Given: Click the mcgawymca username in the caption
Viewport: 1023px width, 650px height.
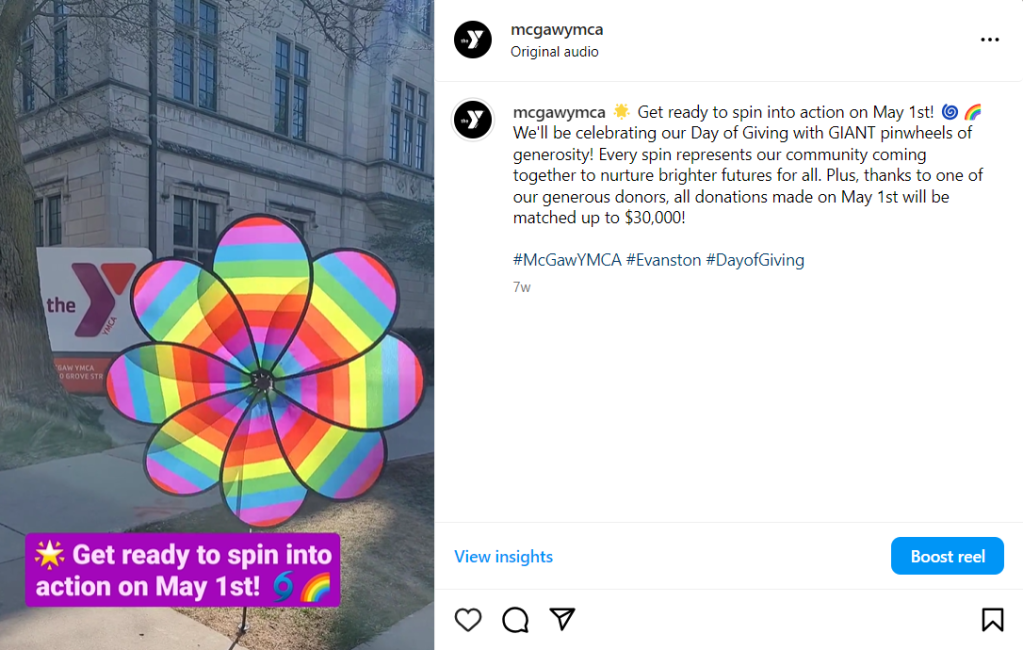Looking at the screenshot, I should point(559,111).
